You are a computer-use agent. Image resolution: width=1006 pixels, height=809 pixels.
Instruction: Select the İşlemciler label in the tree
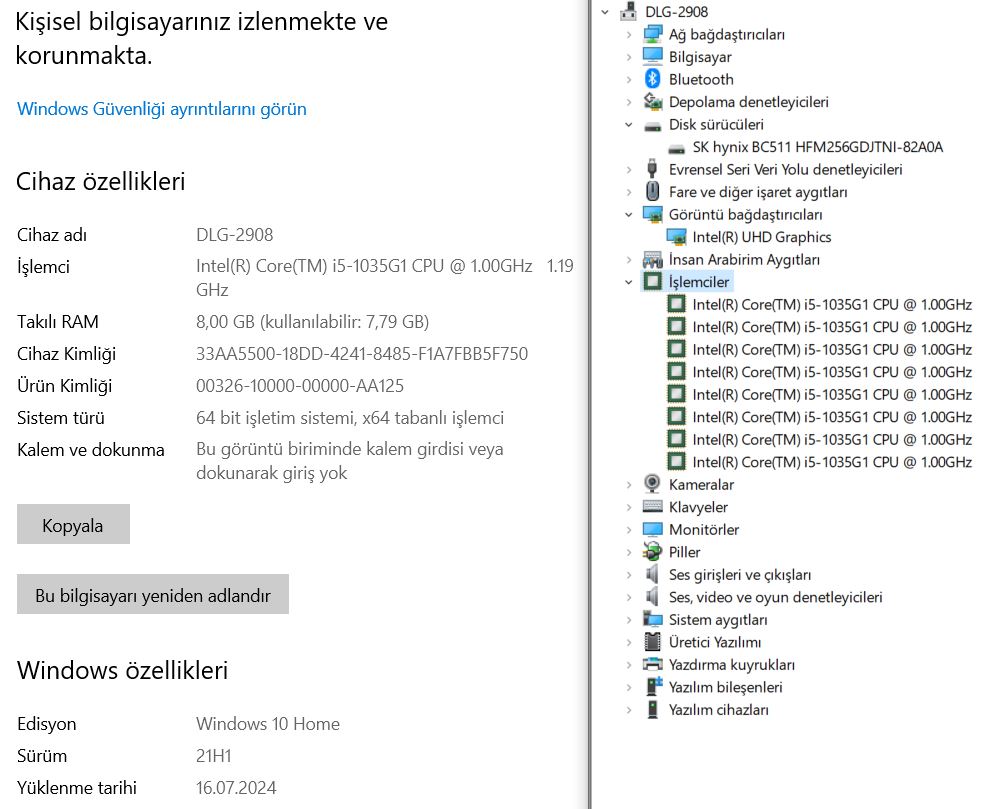(699, 282)
